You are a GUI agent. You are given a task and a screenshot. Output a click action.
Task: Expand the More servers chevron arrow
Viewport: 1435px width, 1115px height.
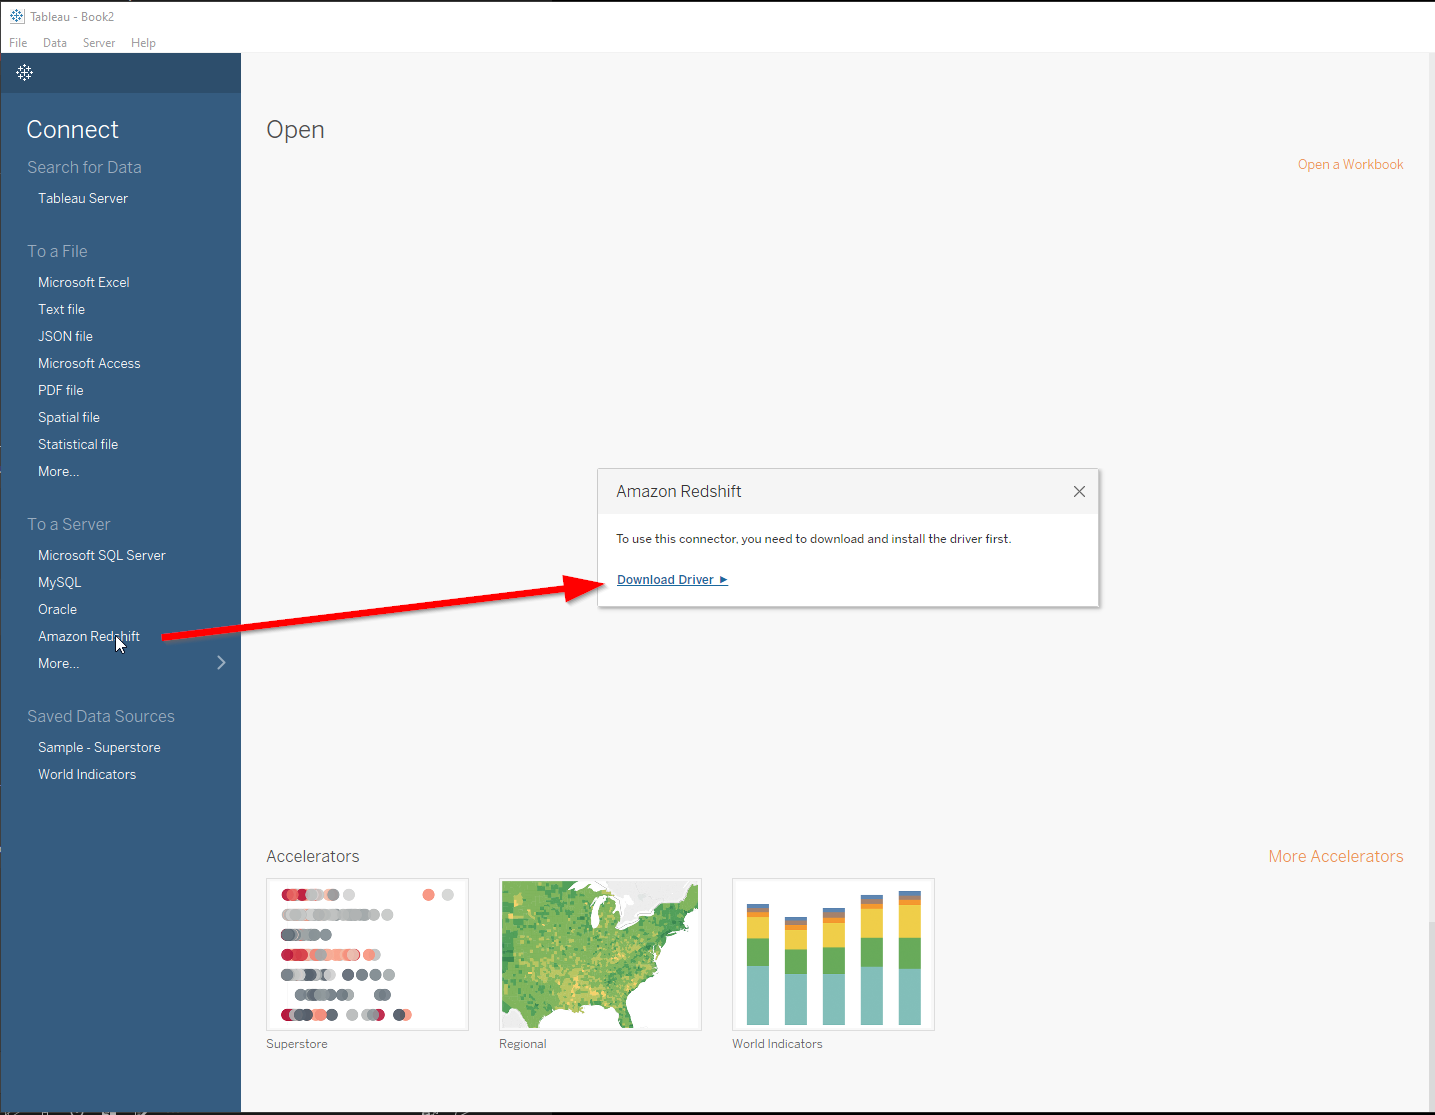221,663
